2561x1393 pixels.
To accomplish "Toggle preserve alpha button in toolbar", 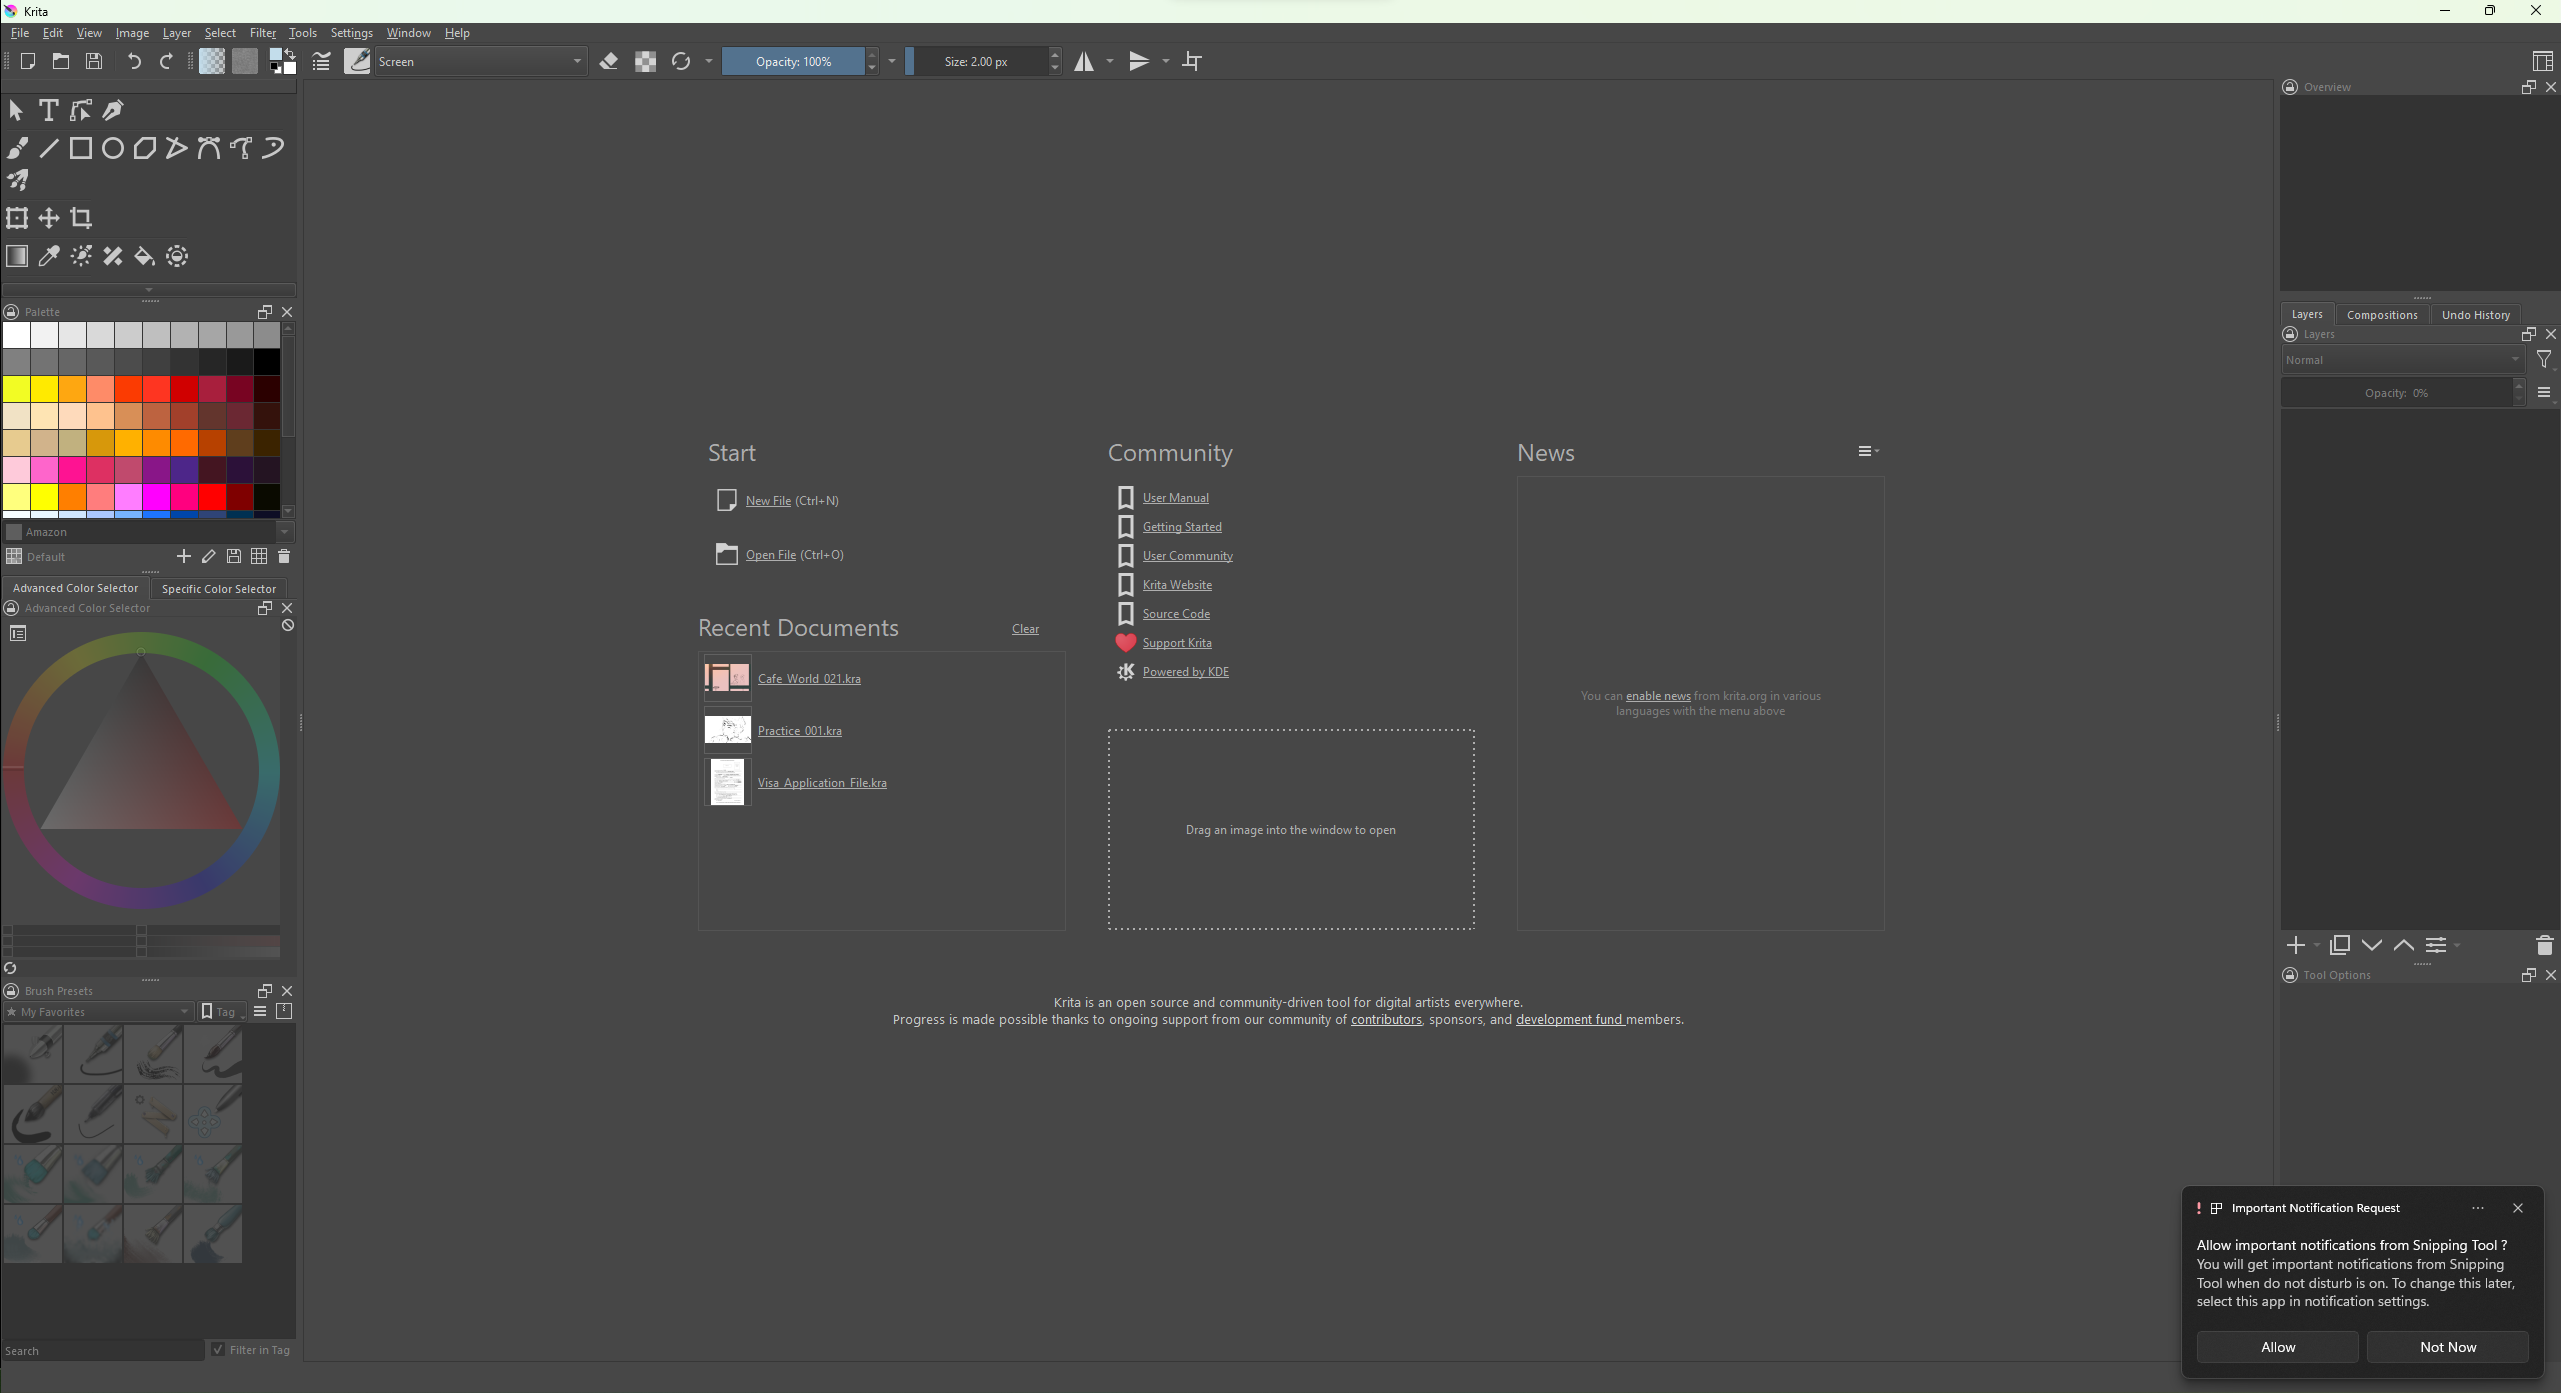I will (x=646, y=62).
